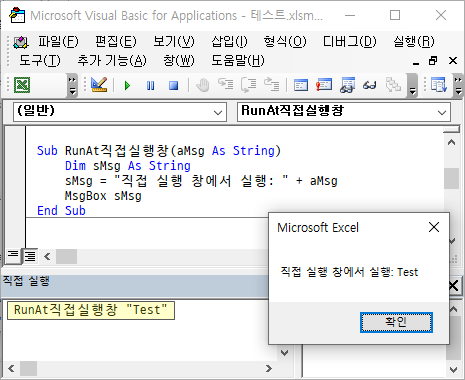Click the Sub RunAt직접실행창 declaration line
The height and width of the screenshot is (380, 465).
[159, 151]
